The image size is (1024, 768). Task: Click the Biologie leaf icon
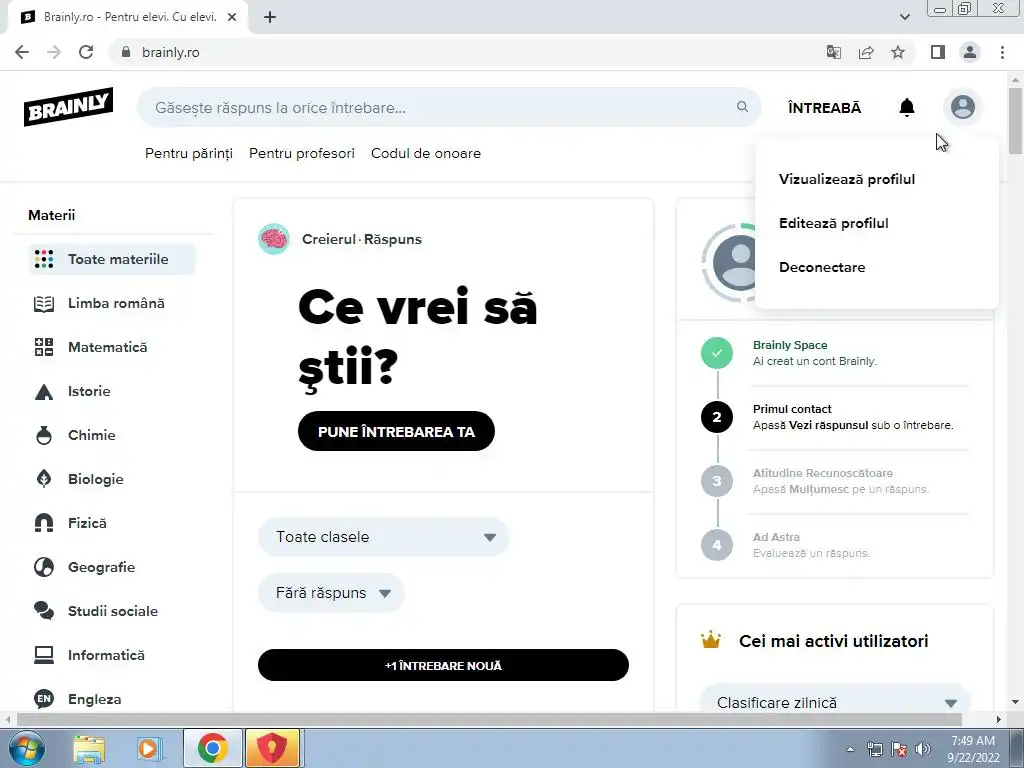click(44, 479)
